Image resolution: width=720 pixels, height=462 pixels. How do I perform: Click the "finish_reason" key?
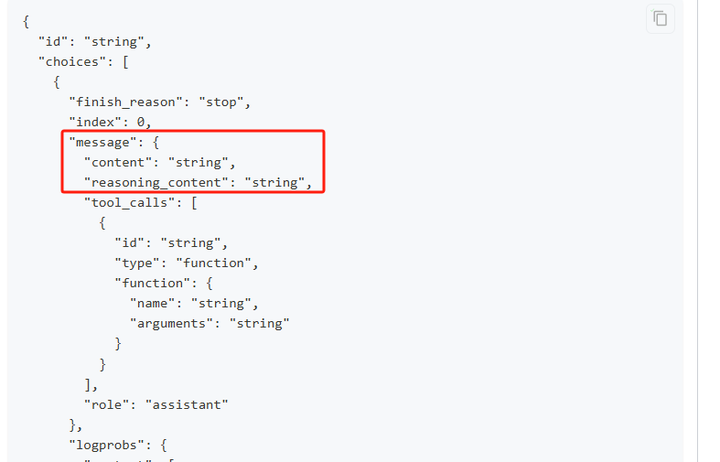(126, 101)
